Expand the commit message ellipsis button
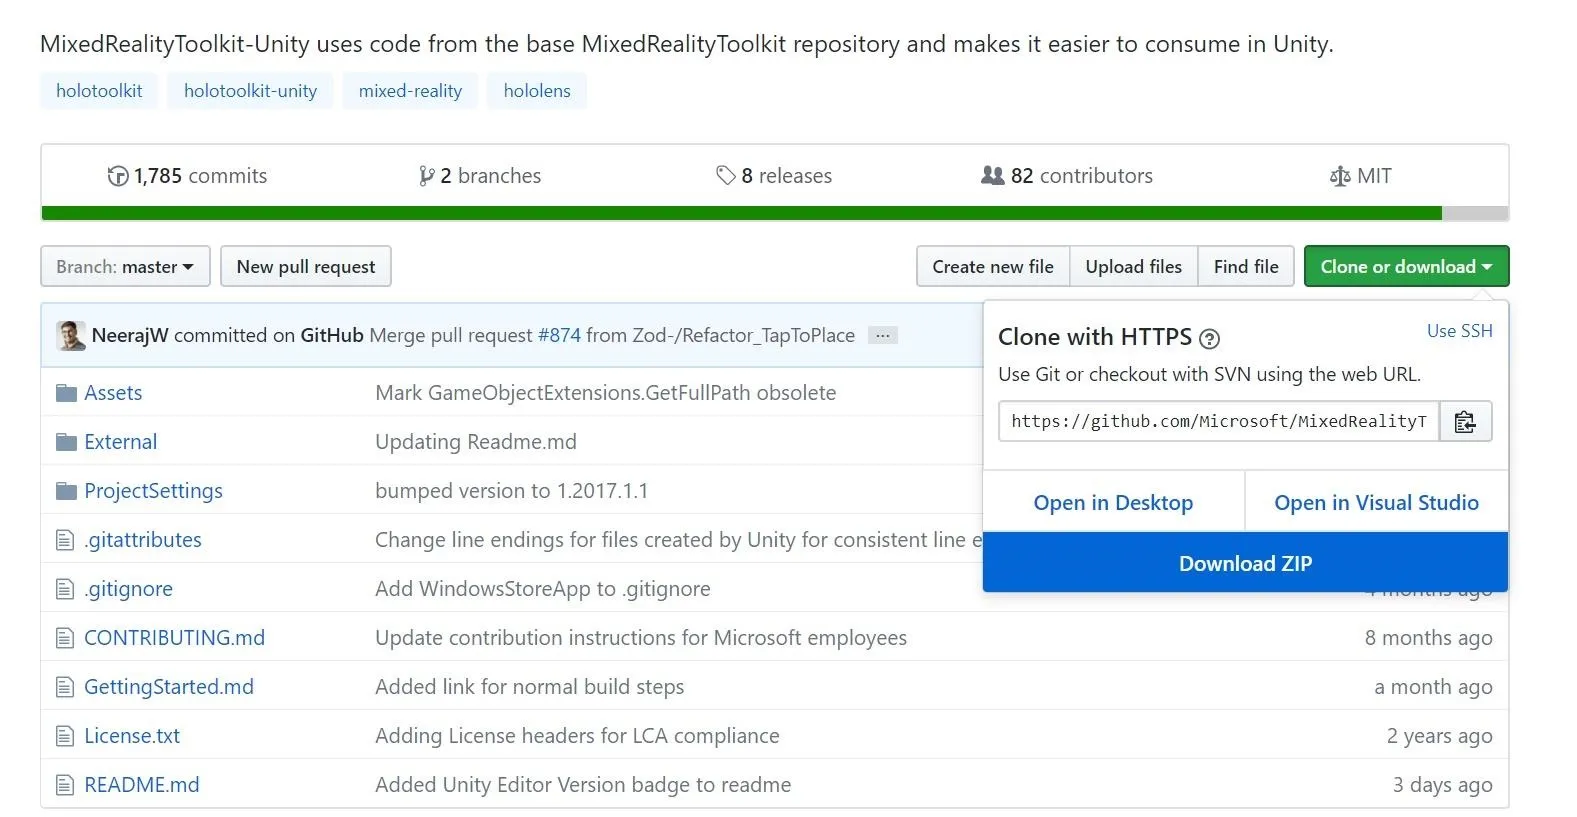The width and height of the screenshot is (1577, 817). pos(882,335)
